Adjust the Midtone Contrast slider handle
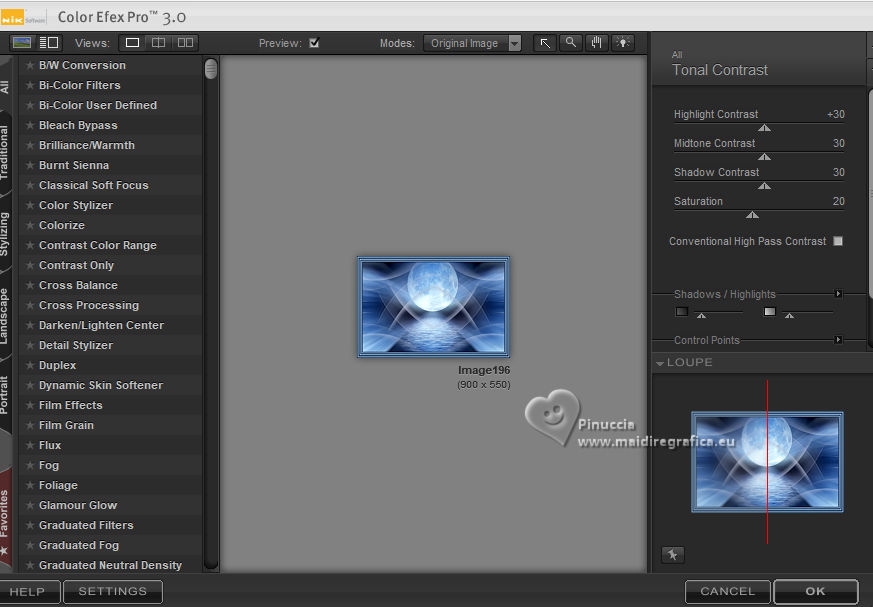This screenshot has height=607, width=873. [x=764, y=157]
